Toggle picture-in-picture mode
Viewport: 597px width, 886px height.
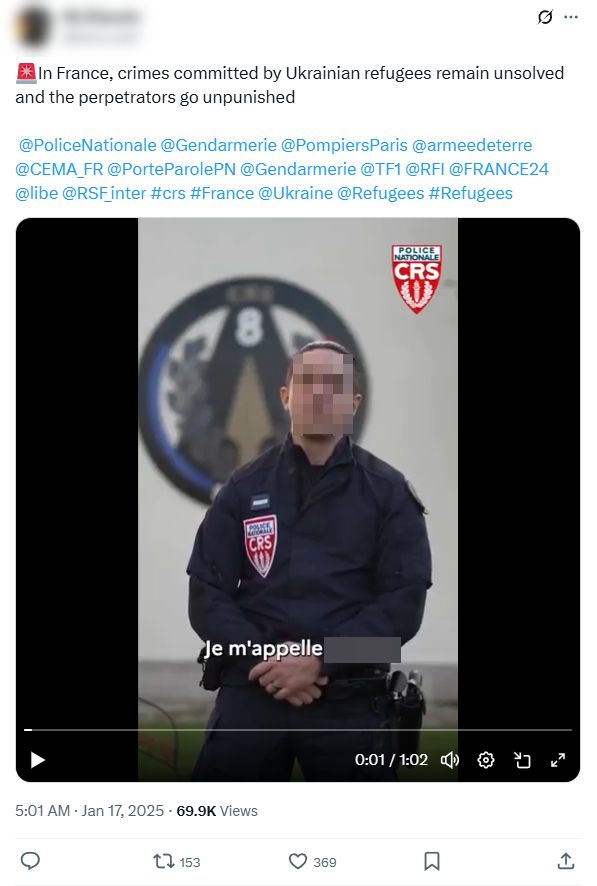click(x=522, y=760)
